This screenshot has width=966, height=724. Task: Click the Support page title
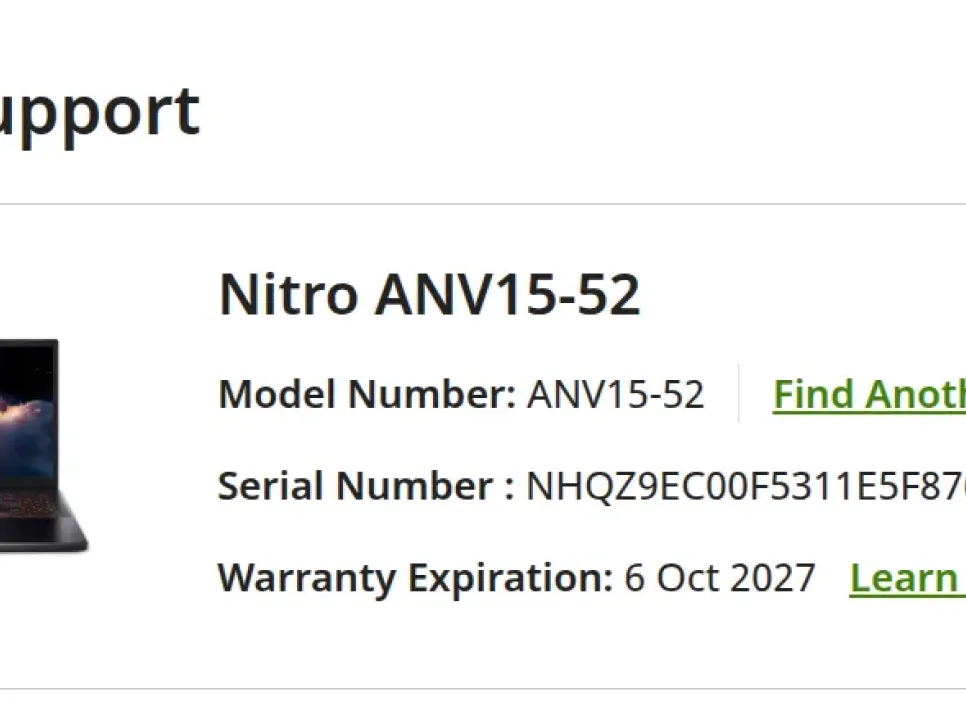point(98,110)
